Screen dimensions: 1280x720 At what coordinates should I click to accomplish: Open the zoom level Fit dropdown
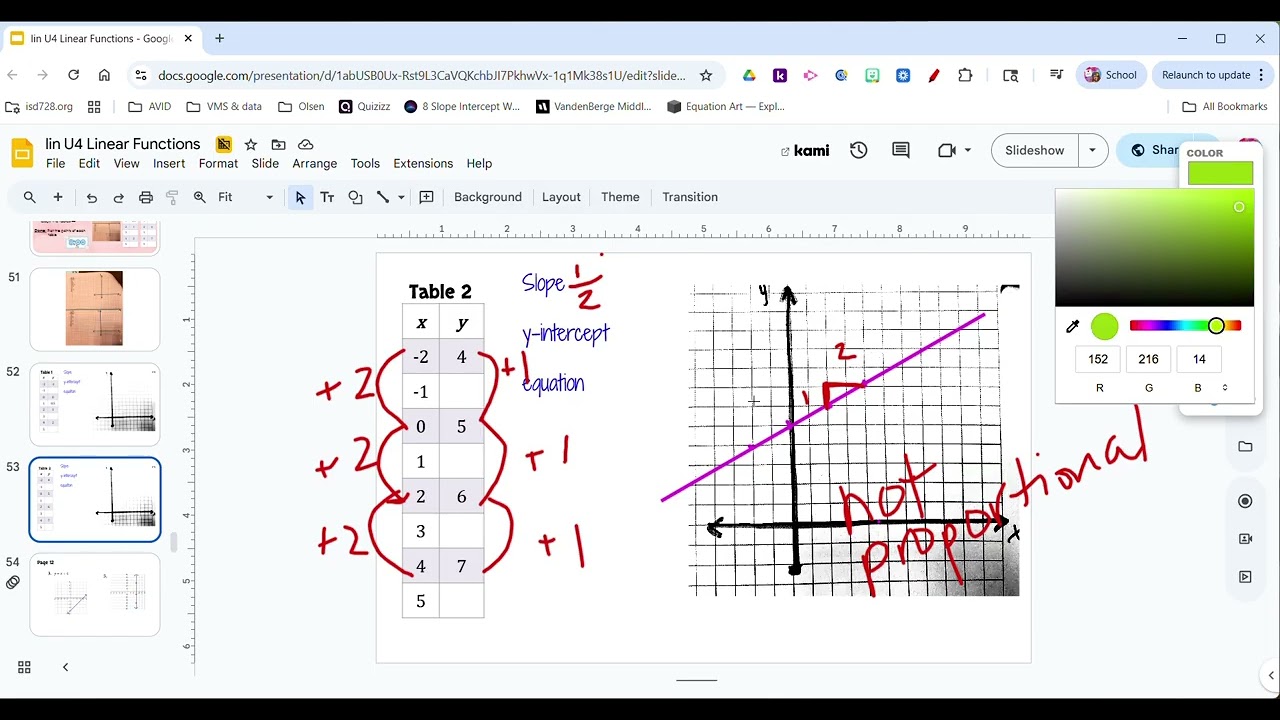[x=245, y=197]
